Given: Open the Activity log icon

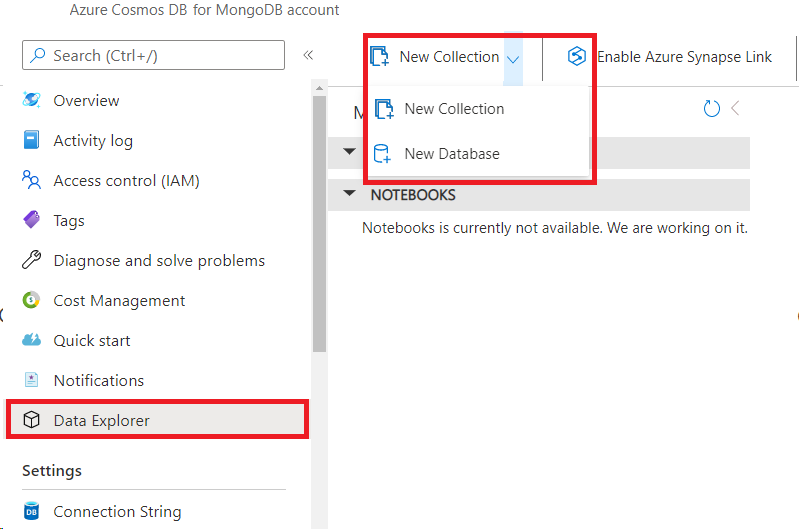Looking at the screenshot, I should [x=32, y=141].
